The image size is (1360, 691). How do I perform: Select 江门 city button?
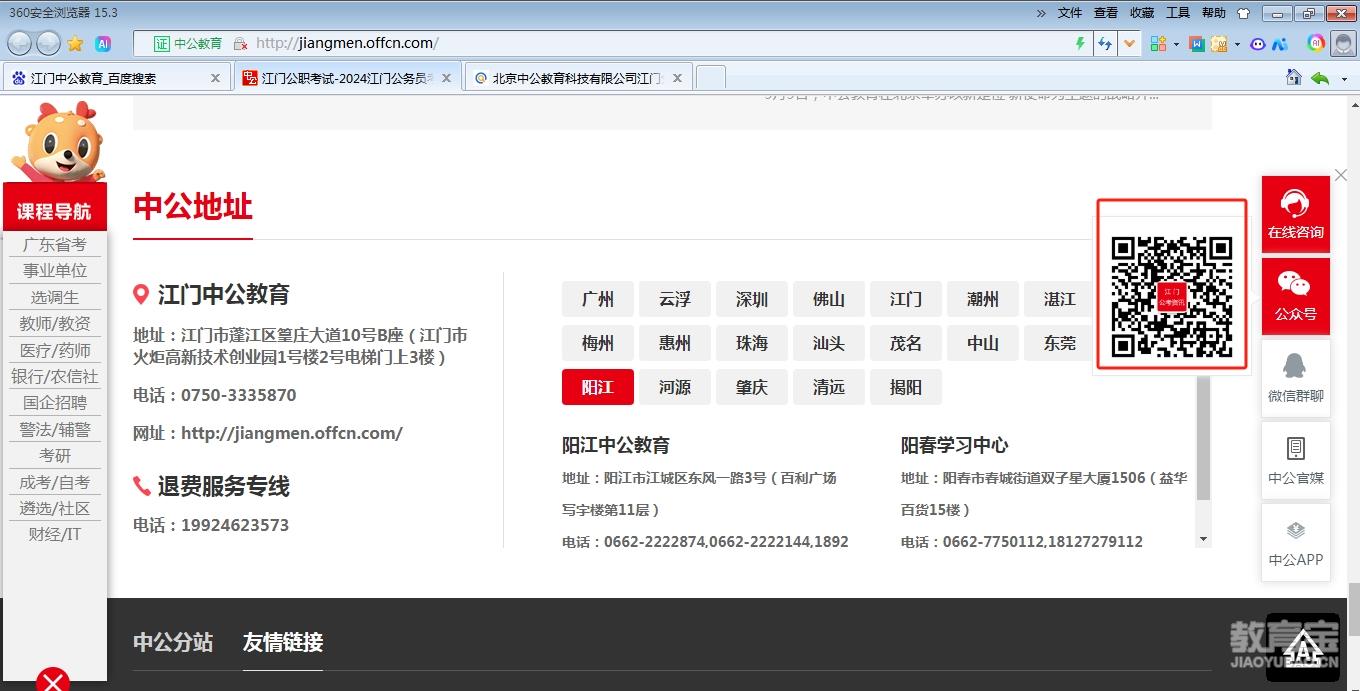point(906,299)
